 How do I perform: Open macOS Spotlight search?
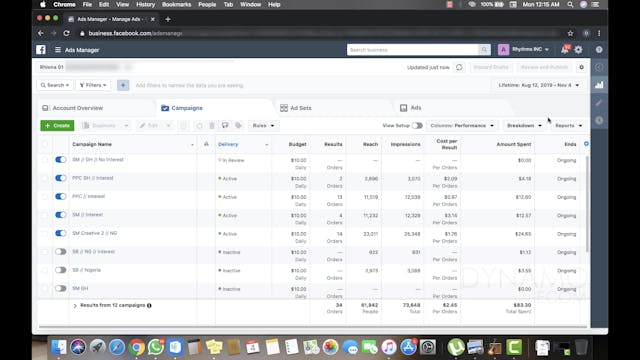[570, 4]
